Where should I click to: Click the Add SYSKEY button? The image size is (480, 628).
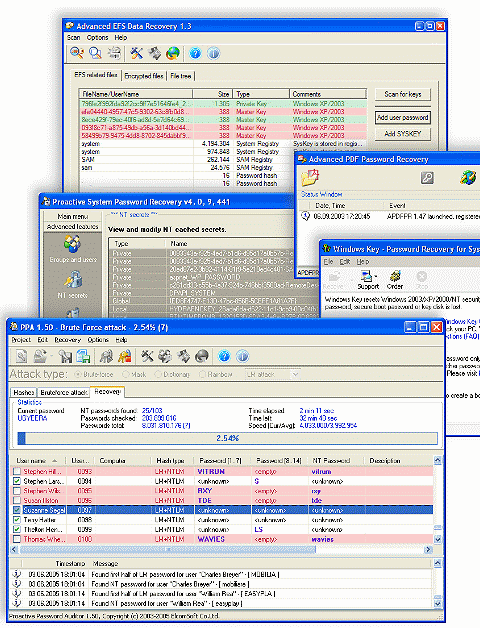click(403, 134)
